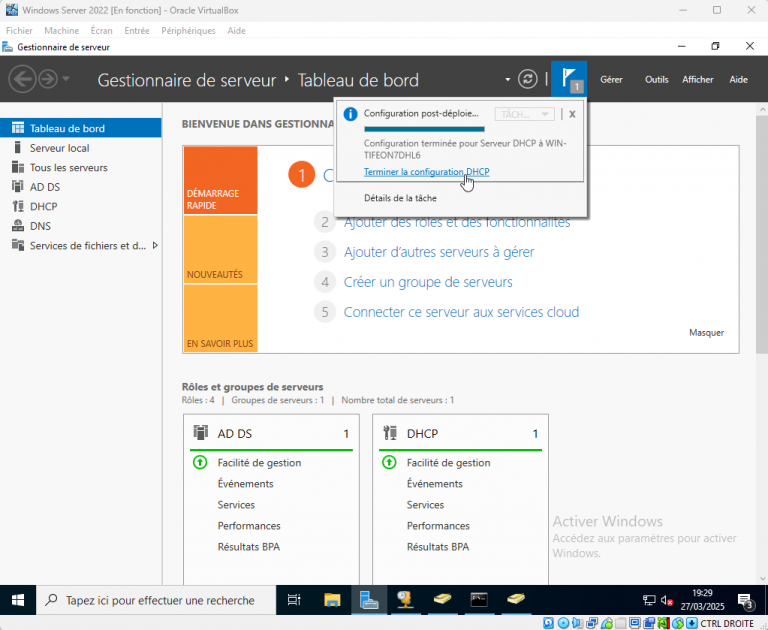Click Créer un groupe de serveurs

428,282
